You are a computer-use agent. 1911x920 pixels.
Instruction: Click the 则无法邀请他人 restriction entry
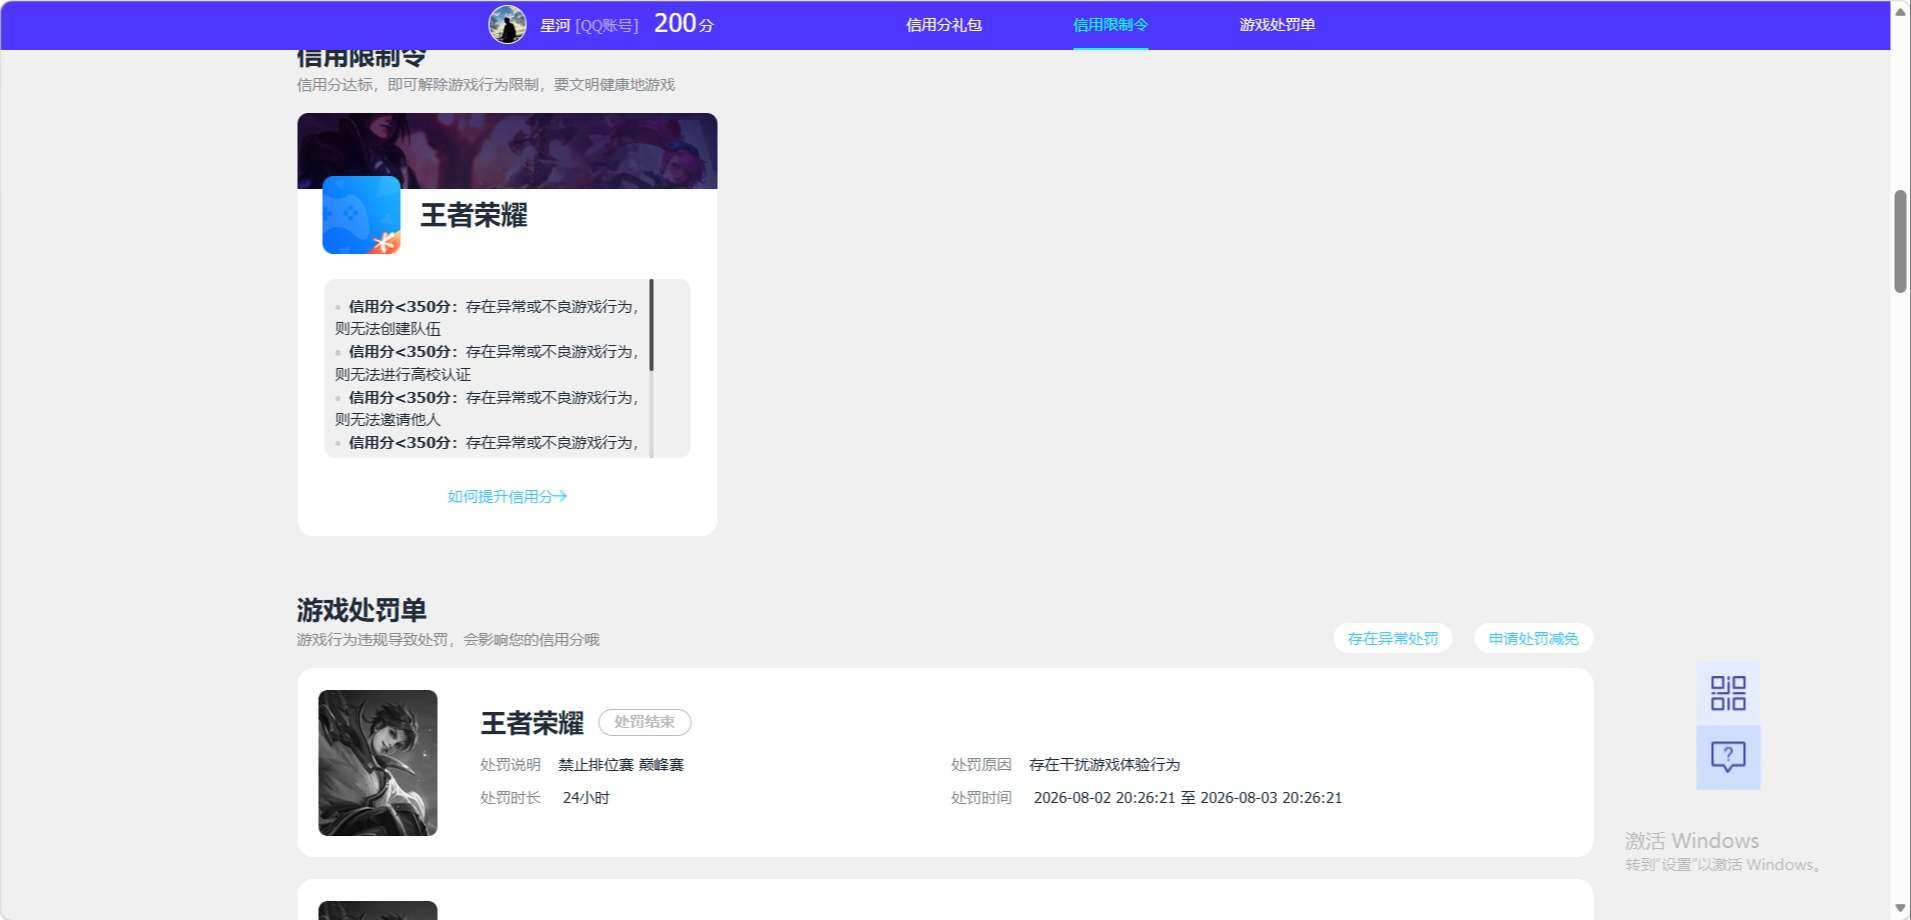pyautogui.click(x=388, y=420)
